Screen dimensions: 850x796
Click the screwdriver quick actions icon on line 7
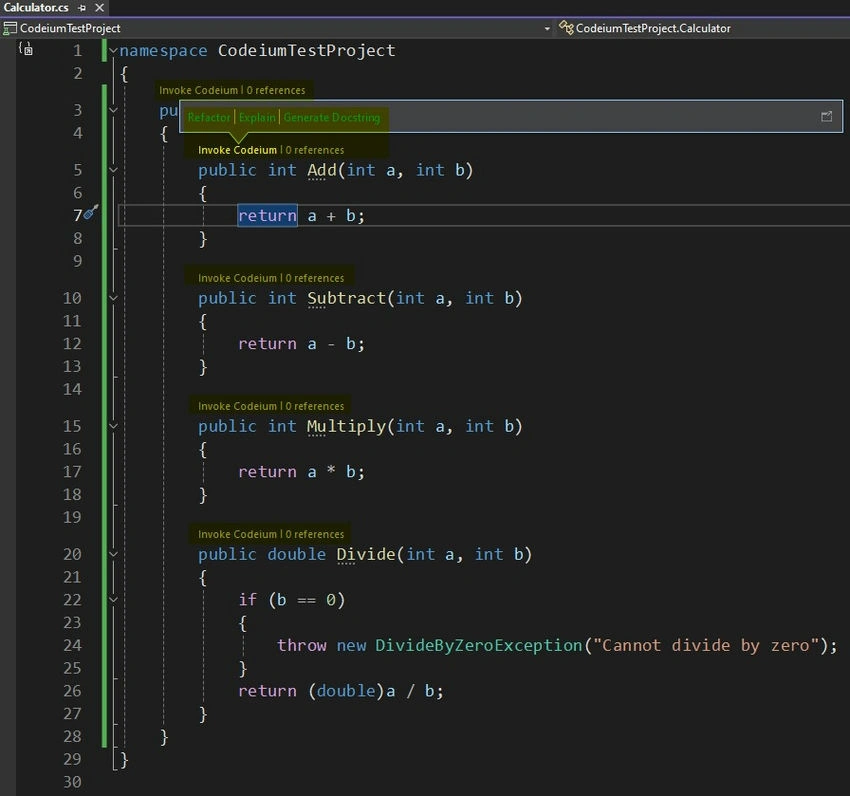pyautogui.click(x=91, y=211)
